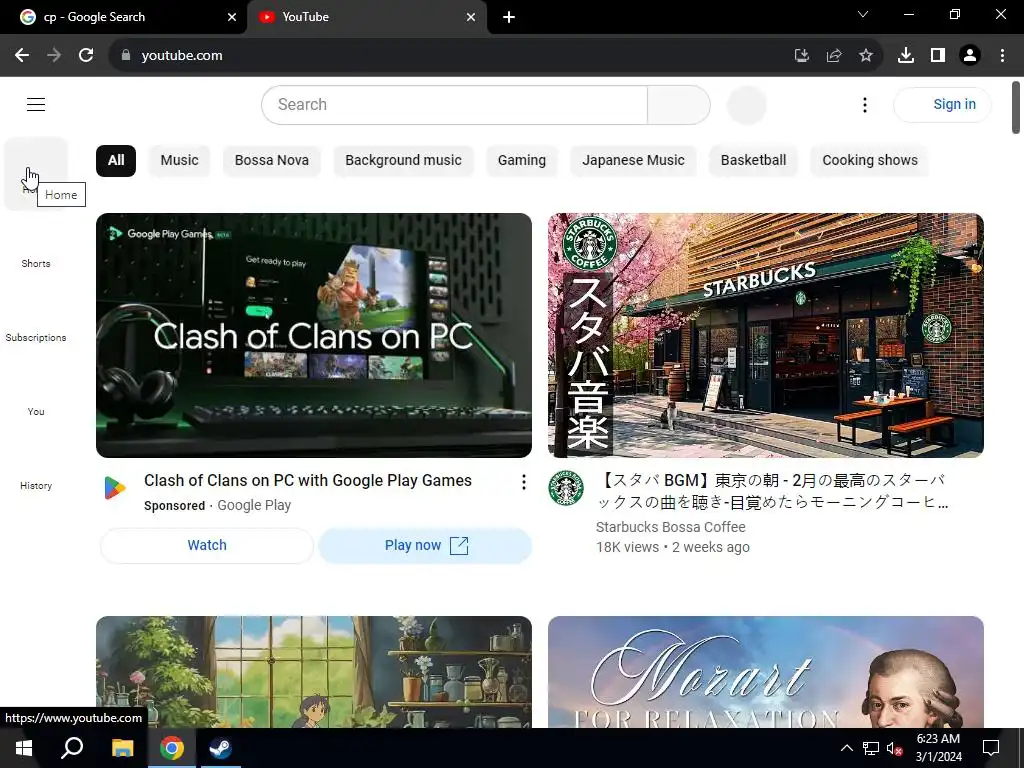Image resolution: width=1024 pixels, height=768 pixels.
Task: Choose the Cooking shows chip
Action: (870, 161)
